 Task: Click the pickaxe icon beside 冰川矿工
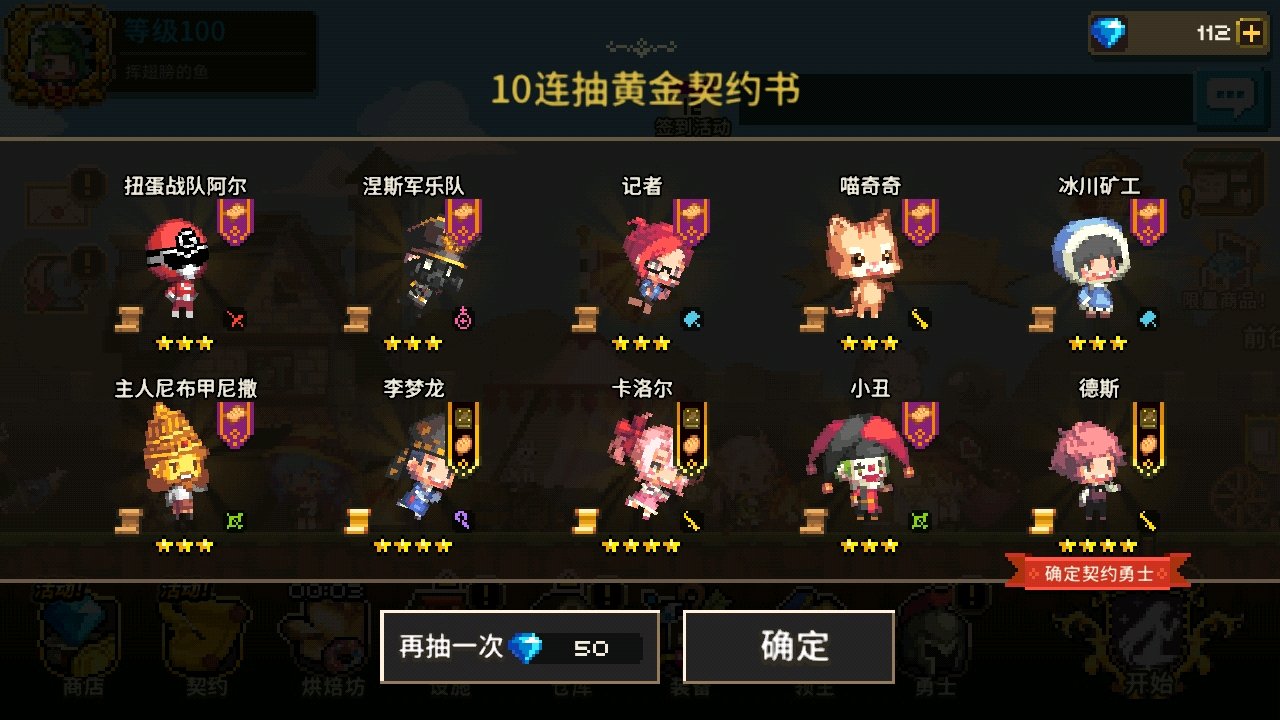click(x=1148, y=320)
